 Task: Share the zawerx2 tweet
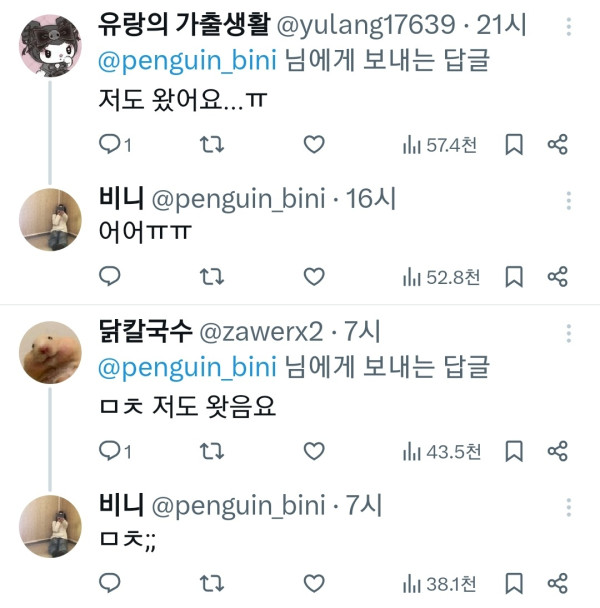(x=558, y=452)
